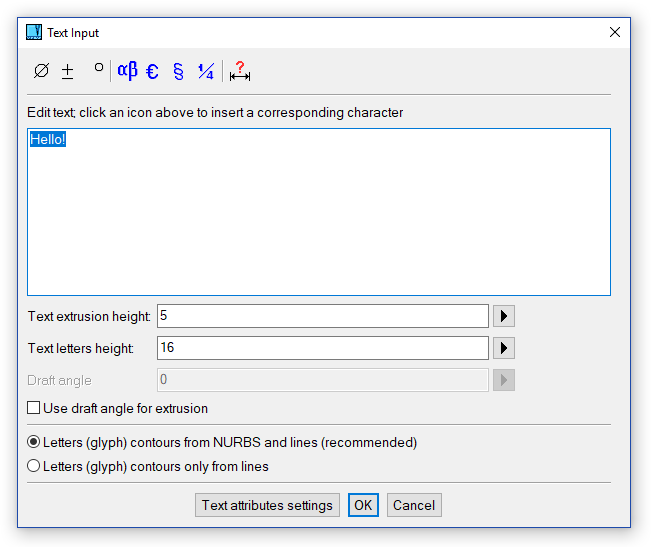The image size is (651, 547).
Task: Select contours from NURBS and lines option
Action: pyautogui.click(x=34, y=442)
